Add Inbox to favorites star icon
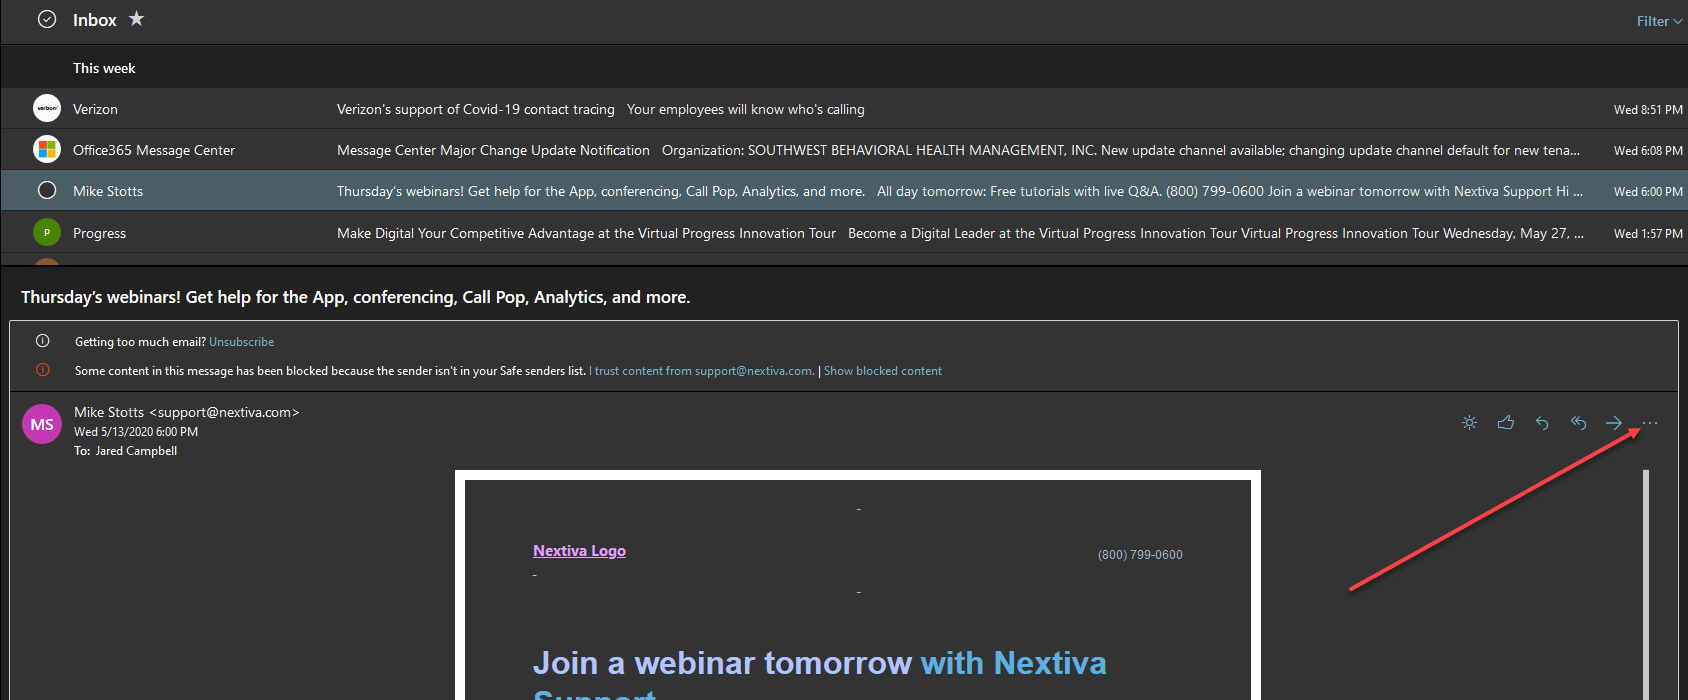This screenshot has height=700, width=1688. click(136, 19)
